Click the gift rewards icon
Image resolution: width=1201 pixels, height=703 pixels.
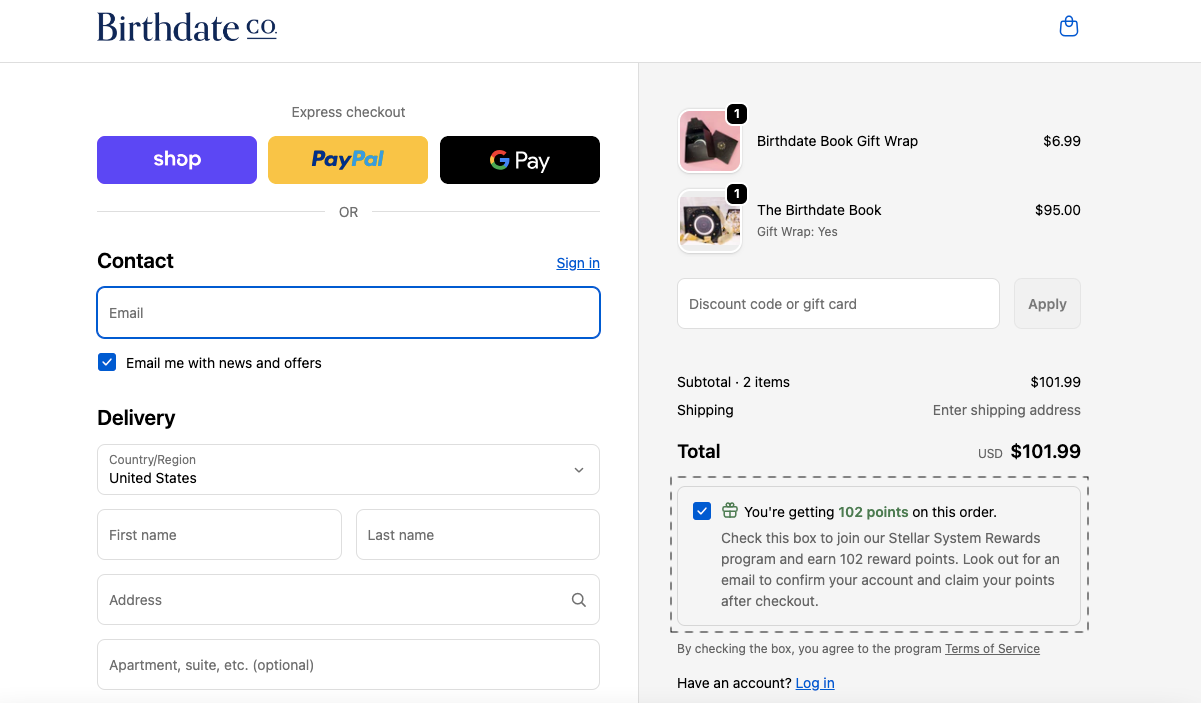click(730, 511)
